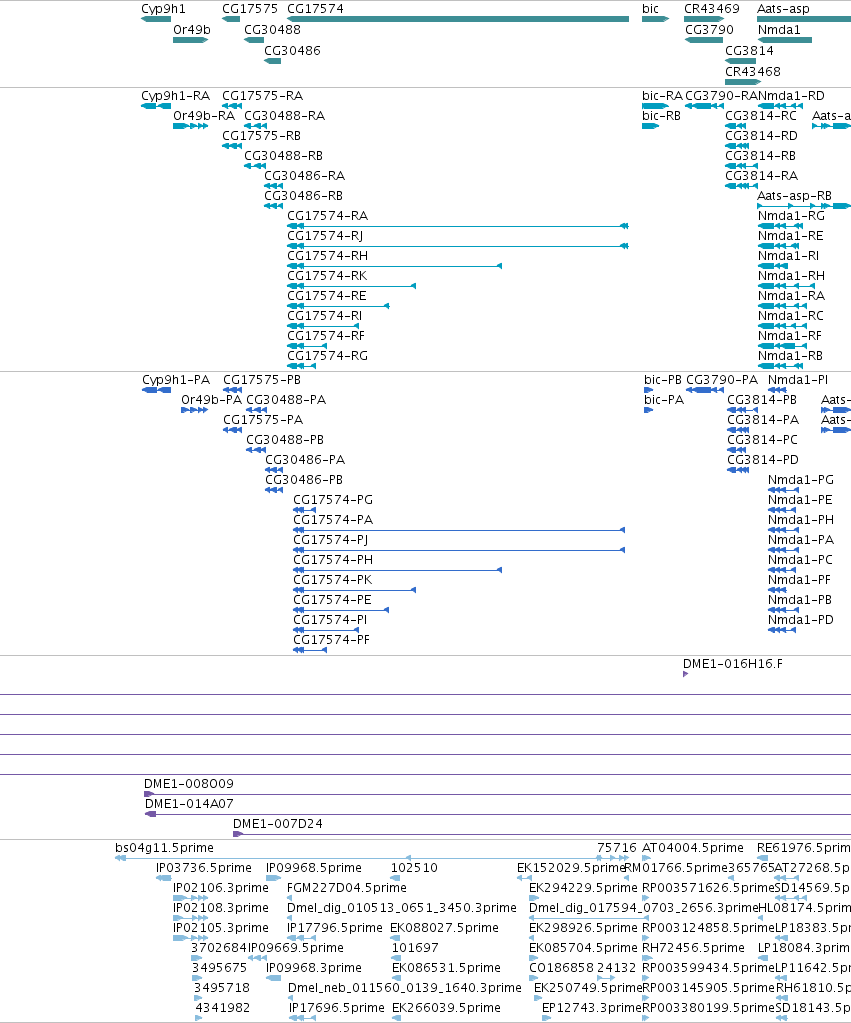The width and height of the screenshot is (851, 1023).
Task: Select the CG17574 gene bar
Action: (458, 19)
